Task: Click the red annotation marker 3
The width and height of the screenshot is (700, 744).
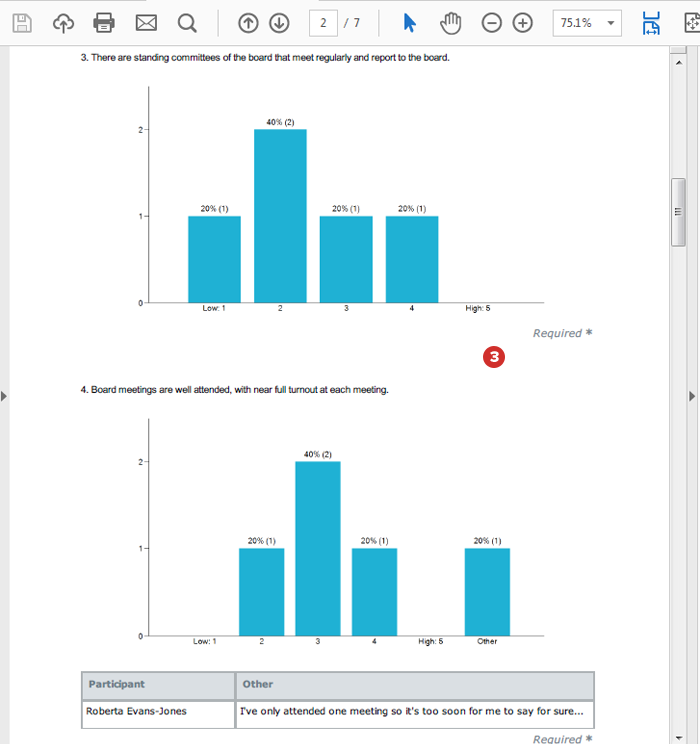Action: coord(493,355)
